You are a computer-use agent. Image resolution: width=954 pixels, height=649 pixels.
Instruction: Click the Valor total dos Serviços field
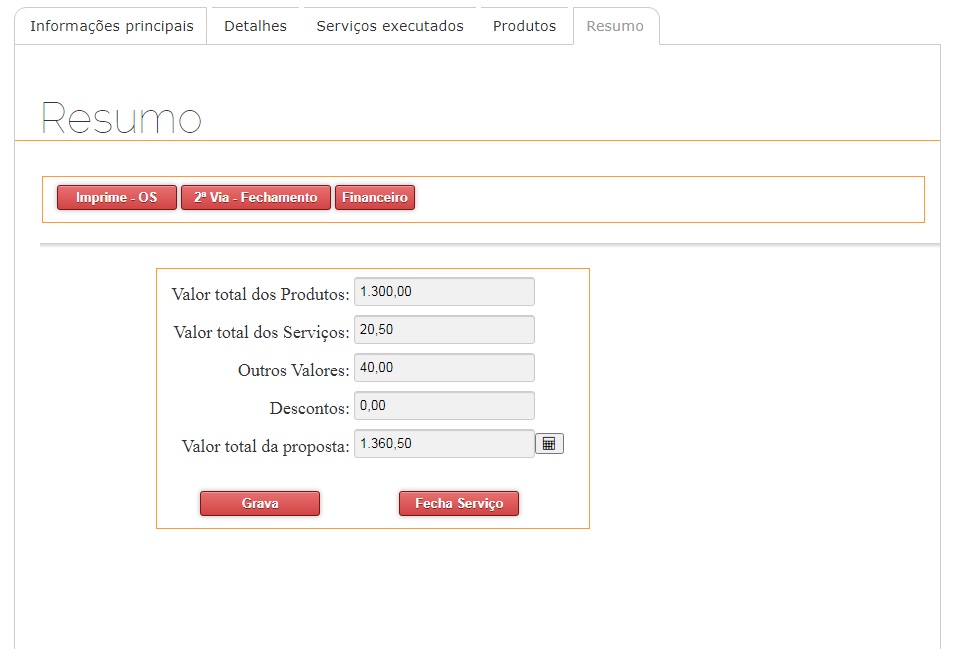coord(444,329)
